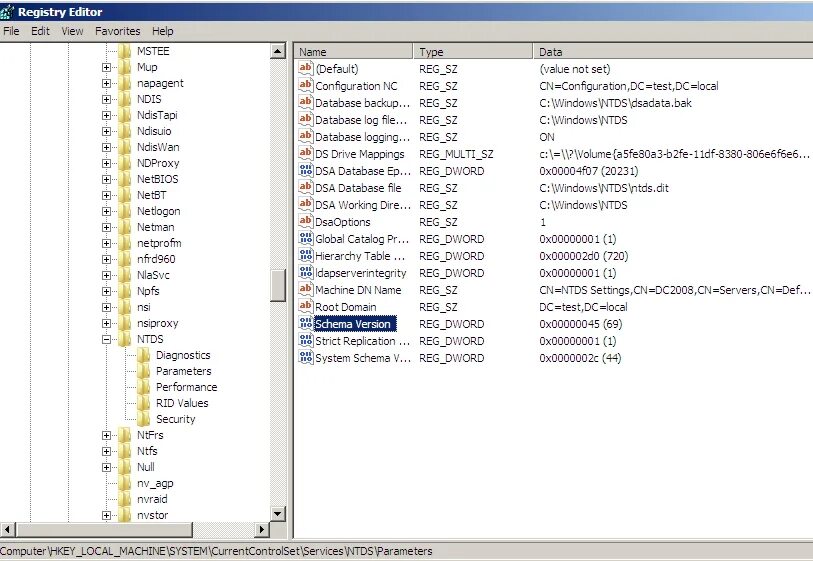
Task: Click the DSA Working Directory string icon
Action: click(x=306, y=205)
